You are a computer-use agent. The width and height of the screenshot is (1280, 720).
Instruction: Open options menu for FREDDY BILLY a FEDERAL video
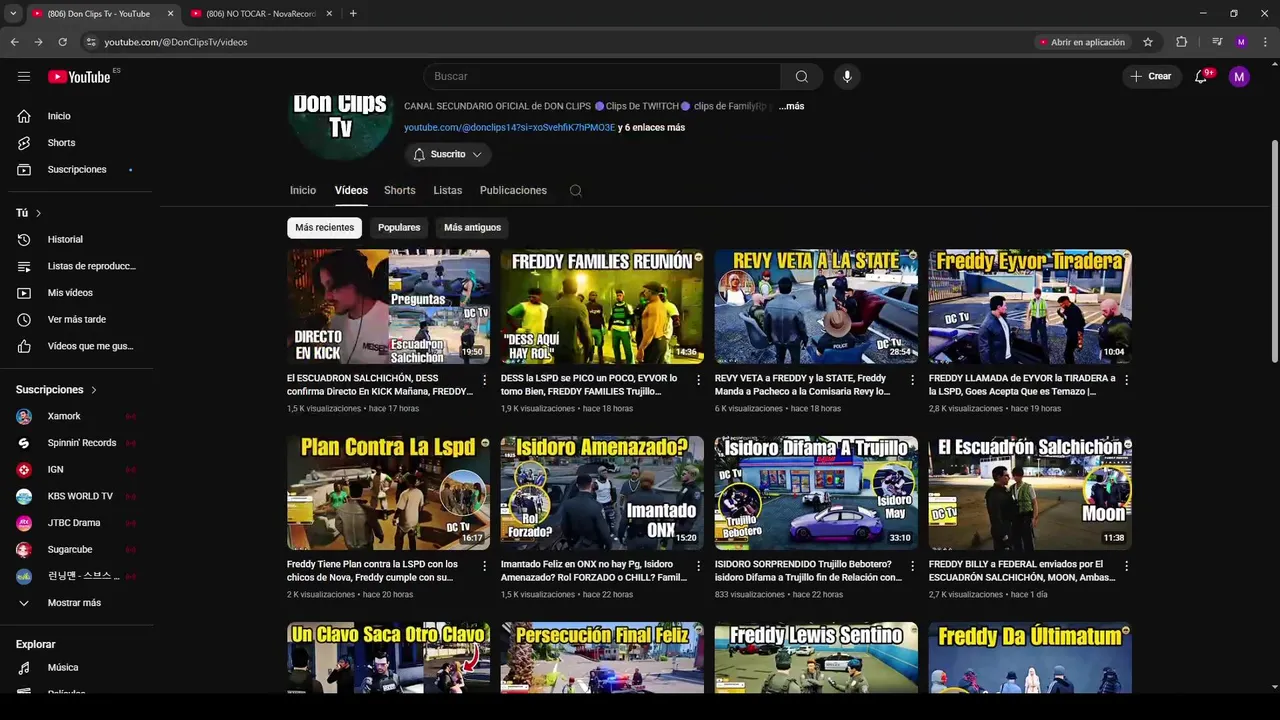1126,566
